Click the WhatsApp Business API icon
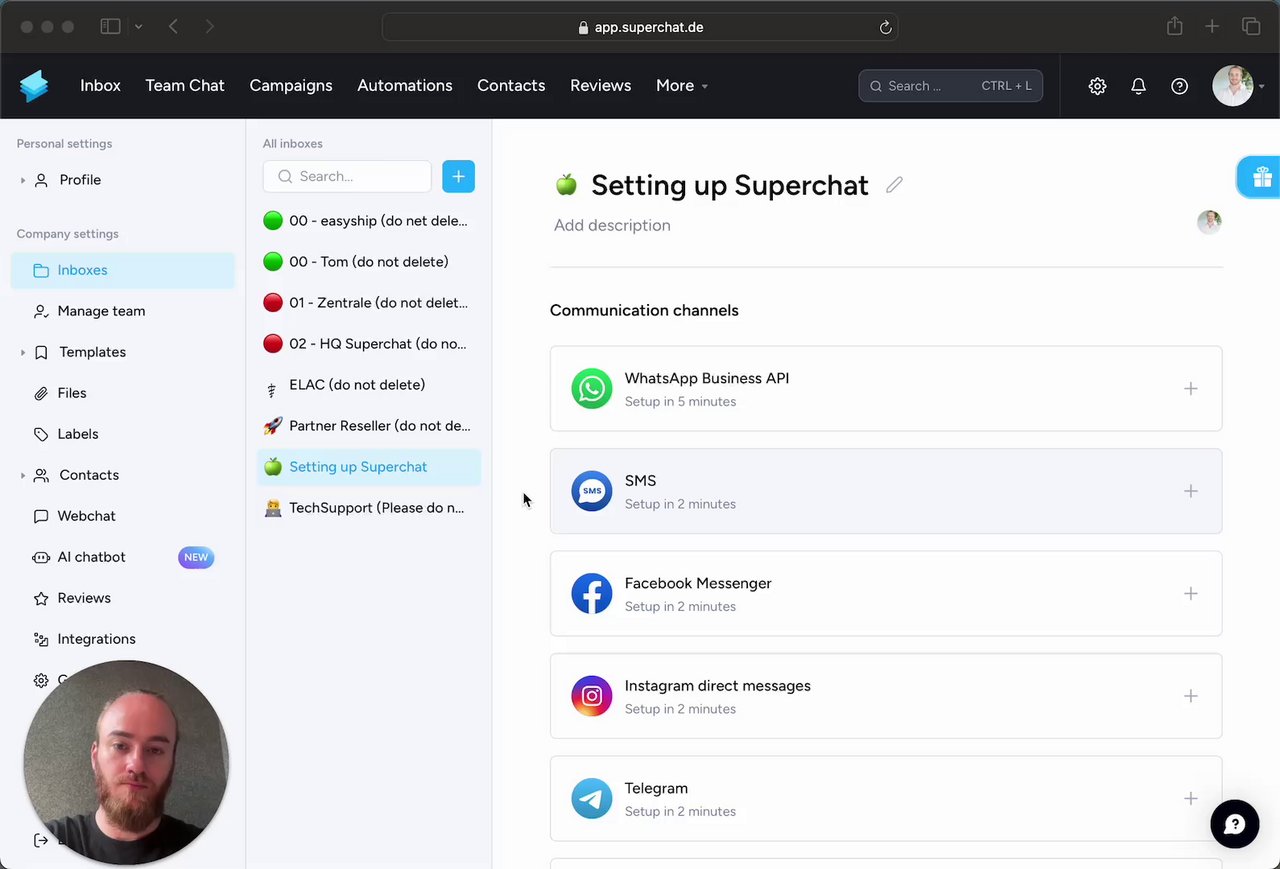1280x869 pixels. (x=592, y=389)
